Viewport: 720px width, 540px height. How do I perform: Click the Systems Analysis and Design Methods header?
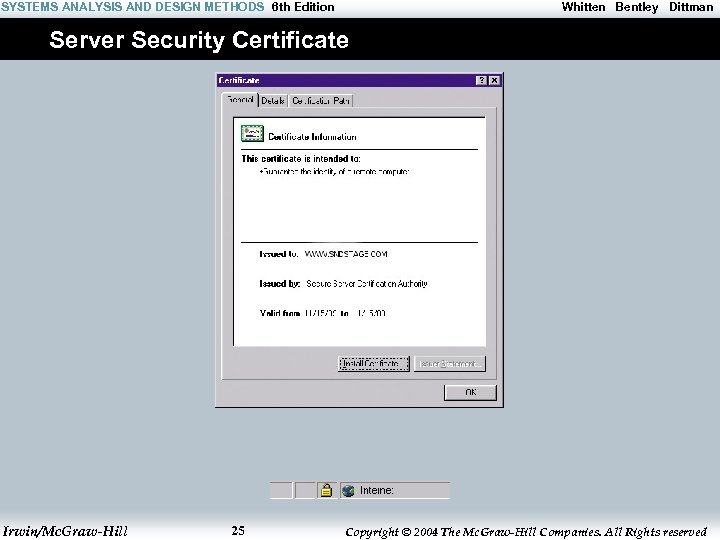click(133, 7)
